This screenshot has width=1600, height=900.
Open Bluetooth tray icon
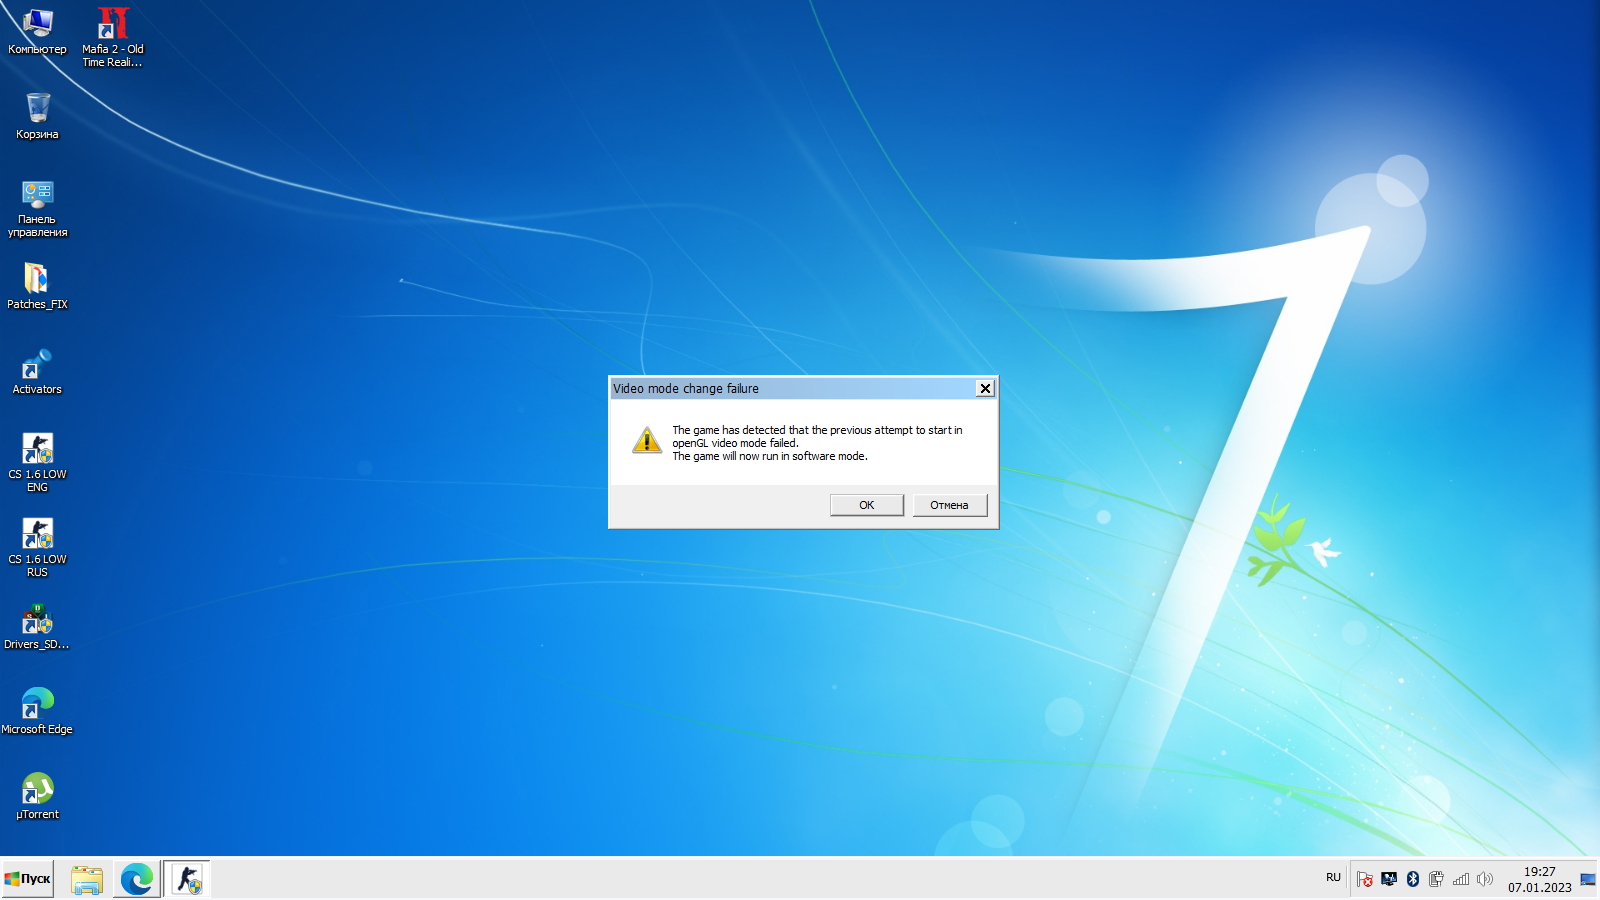click(x=1413, y=879)
